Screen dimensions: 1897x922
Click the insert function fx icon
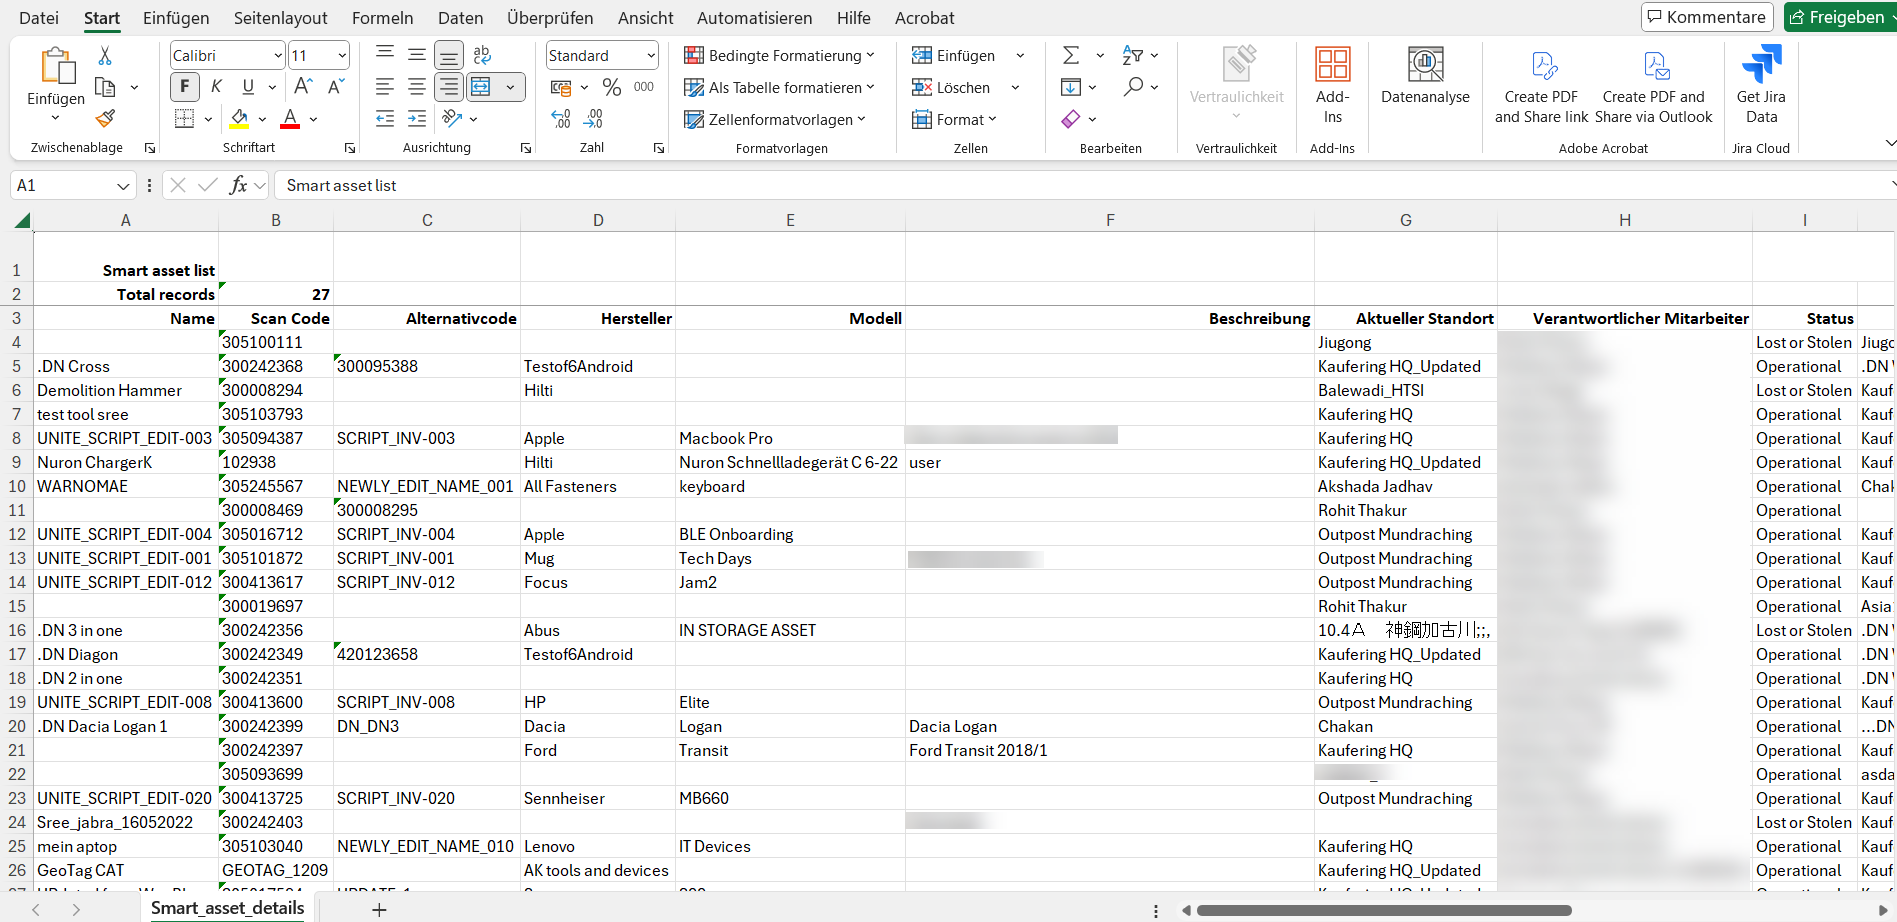tap(238, 185)
